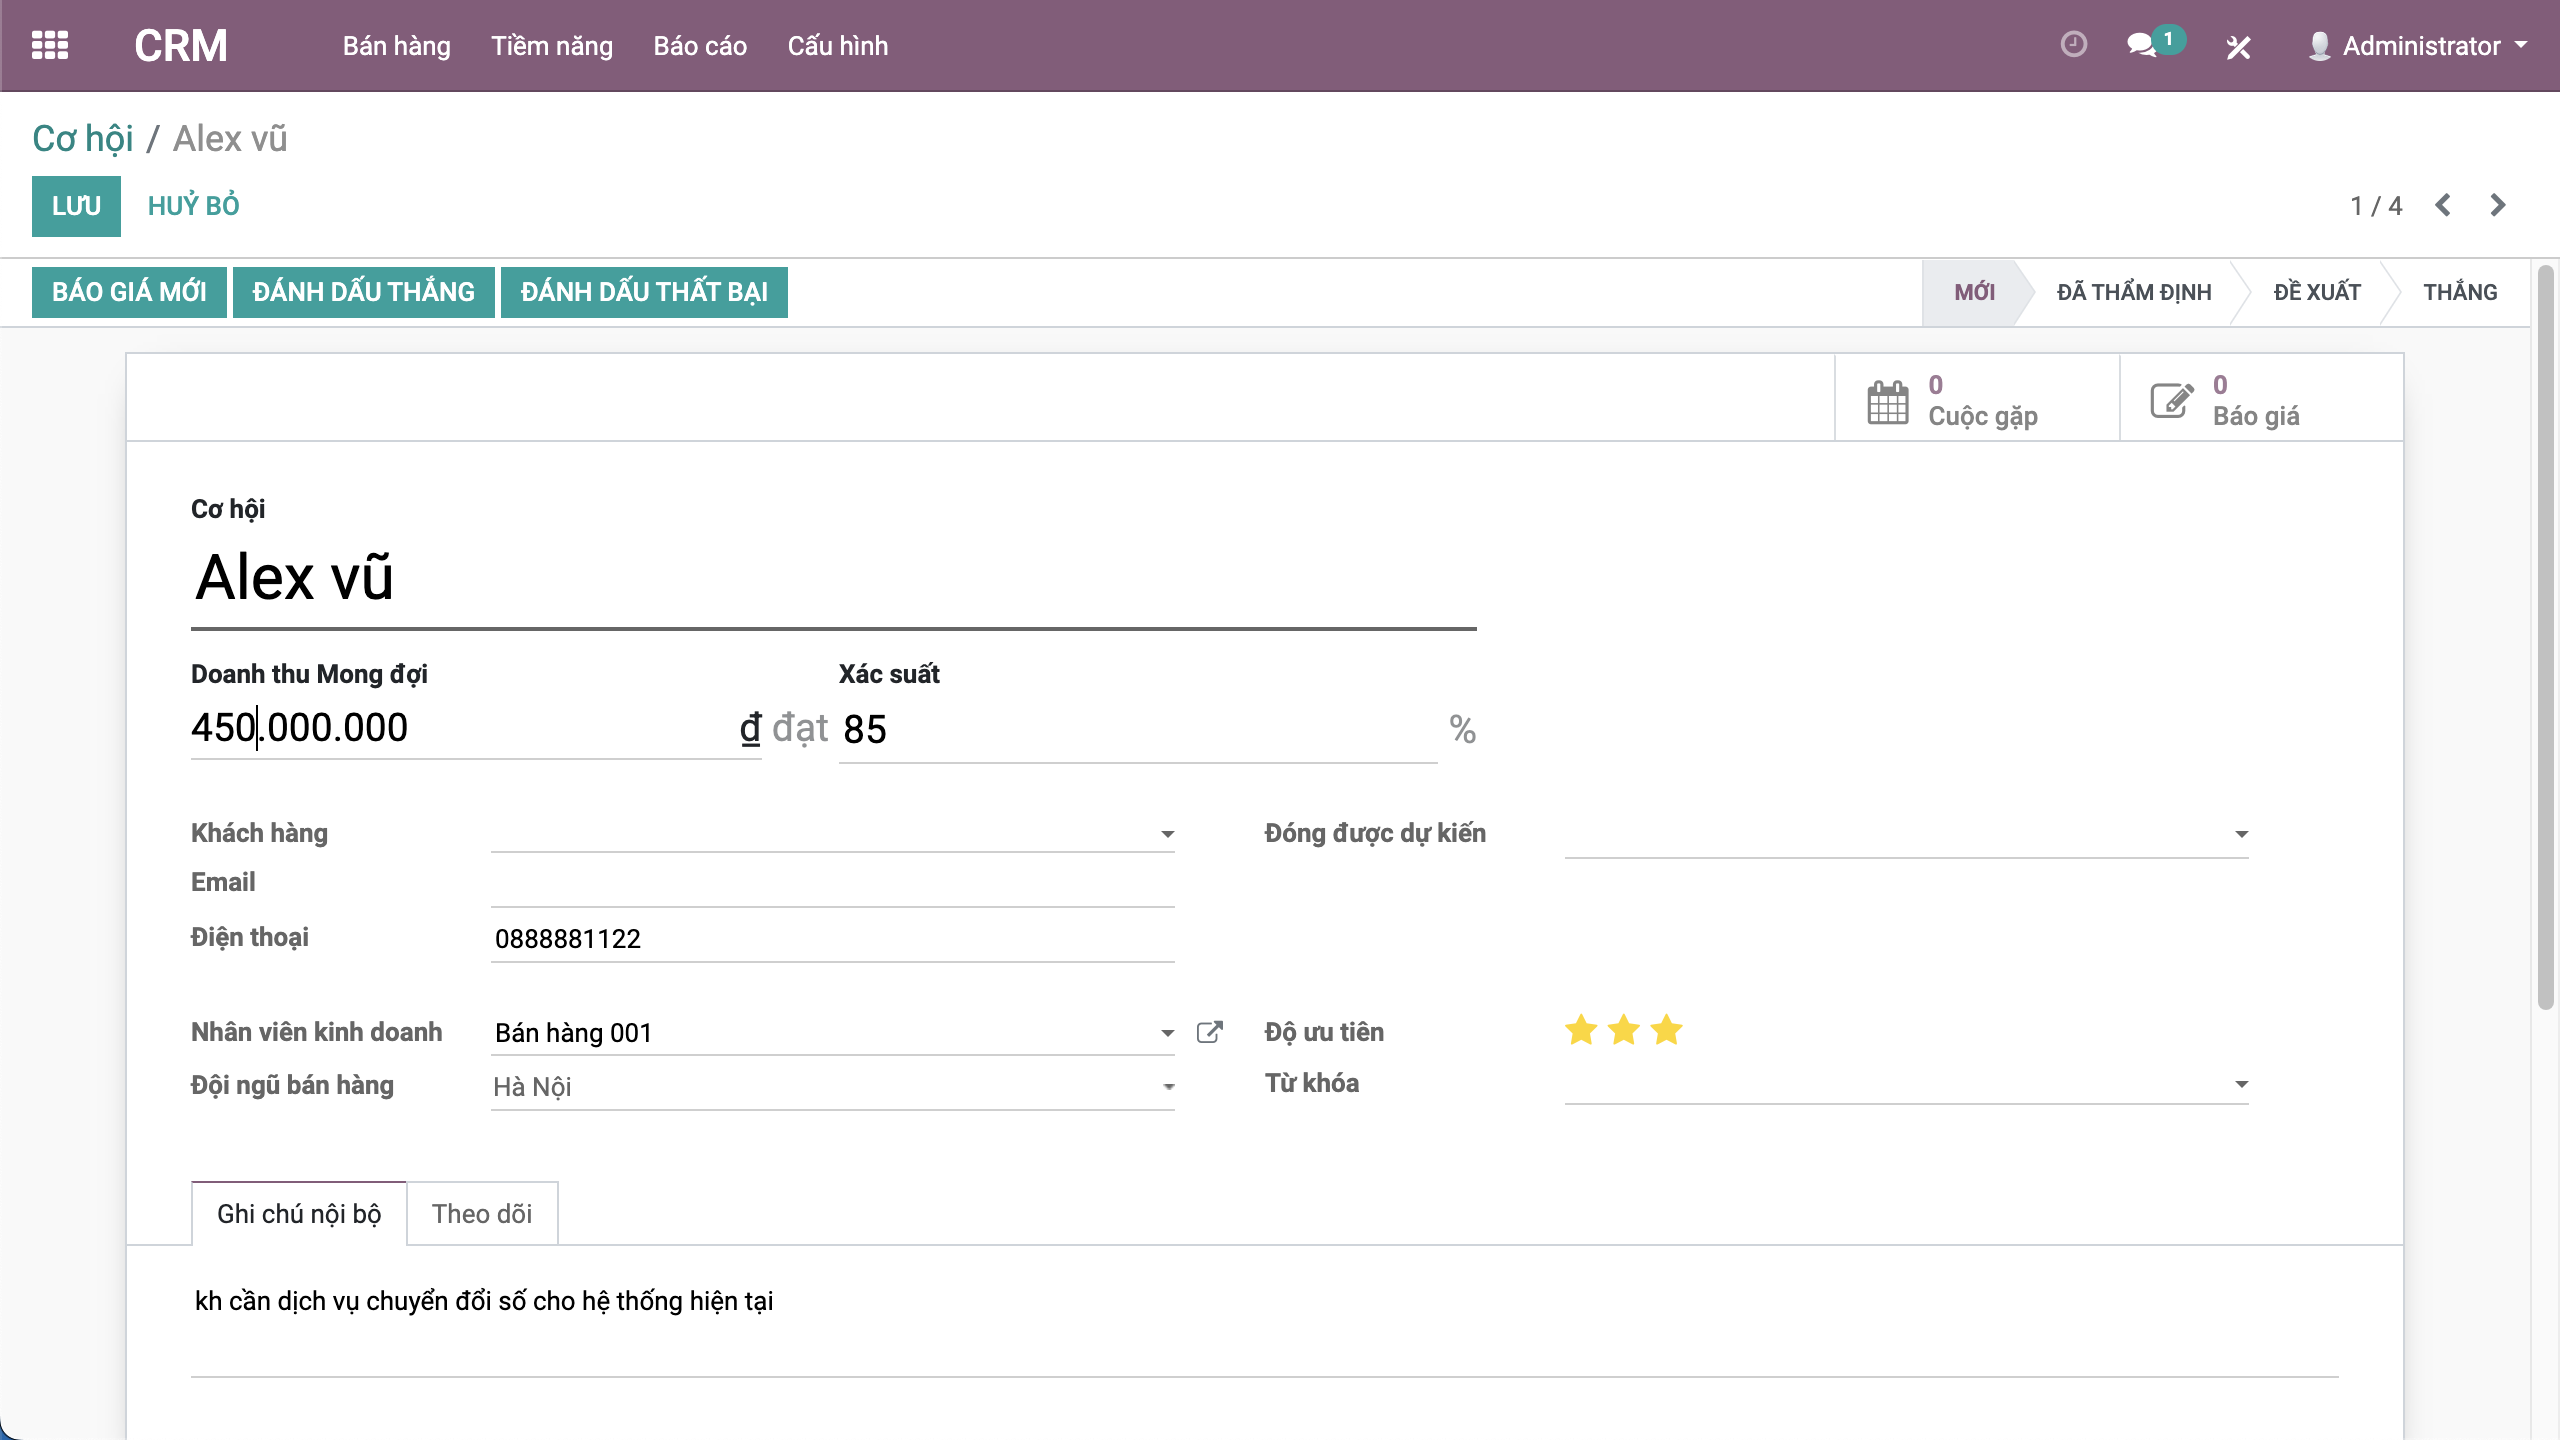Viewport: 2560px width, 1440px height.
Task: Click the Điện thoại phone input field
Action: click(x=830, y=938)
